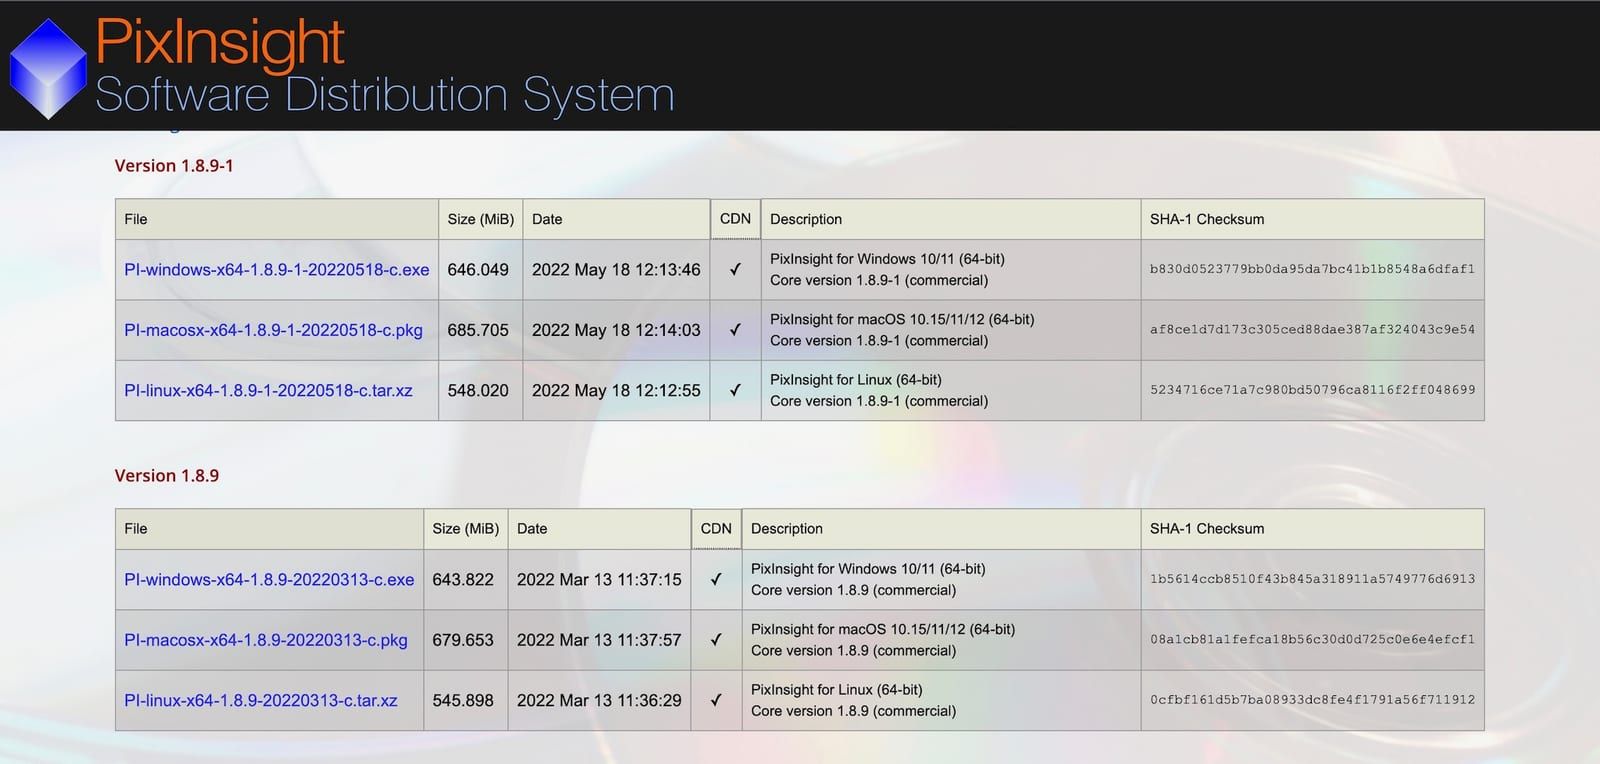Click date 2022 Mar 13 11:37:15
Image resolution: width=1600 pixels, height=764 pixels.
[x=599, y=580]
